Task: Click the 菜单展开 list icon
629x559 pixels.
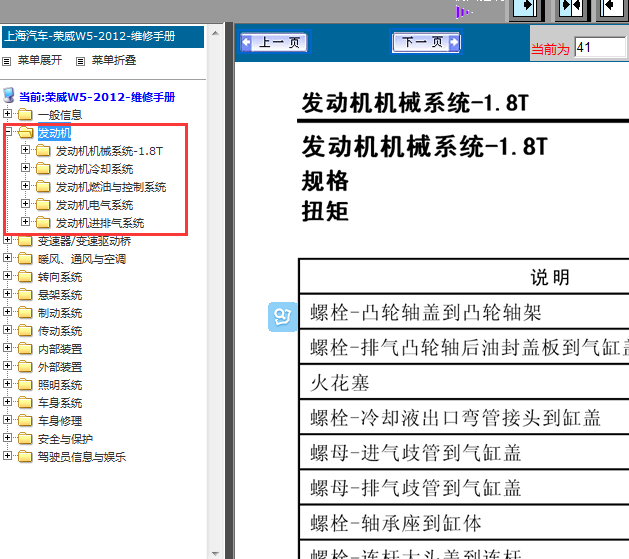Action: tap(6, 61)
